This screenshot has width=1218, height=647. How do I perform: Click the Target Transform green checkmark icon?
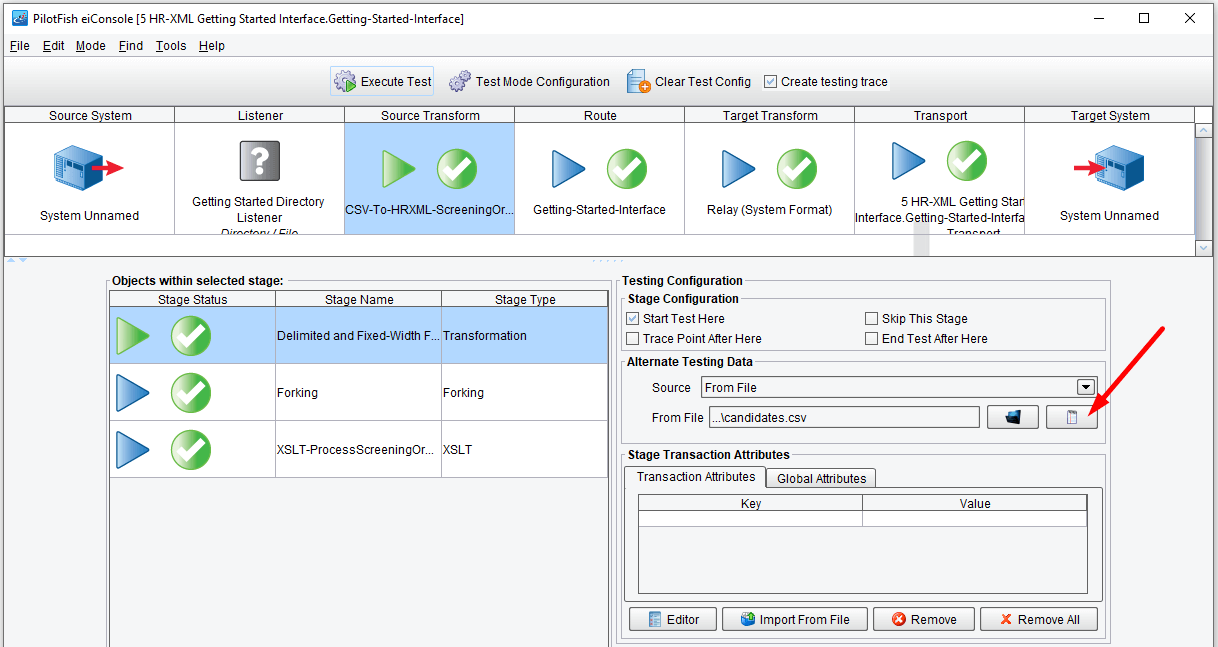[797, 169]
